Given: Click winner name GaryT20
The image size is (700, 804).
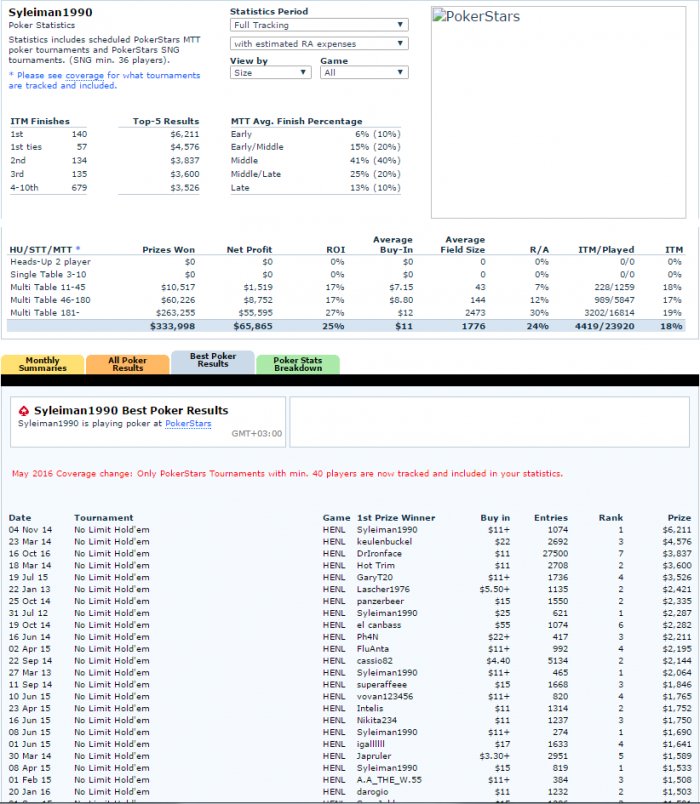Looking at the screenshot, I should (374, 577).
